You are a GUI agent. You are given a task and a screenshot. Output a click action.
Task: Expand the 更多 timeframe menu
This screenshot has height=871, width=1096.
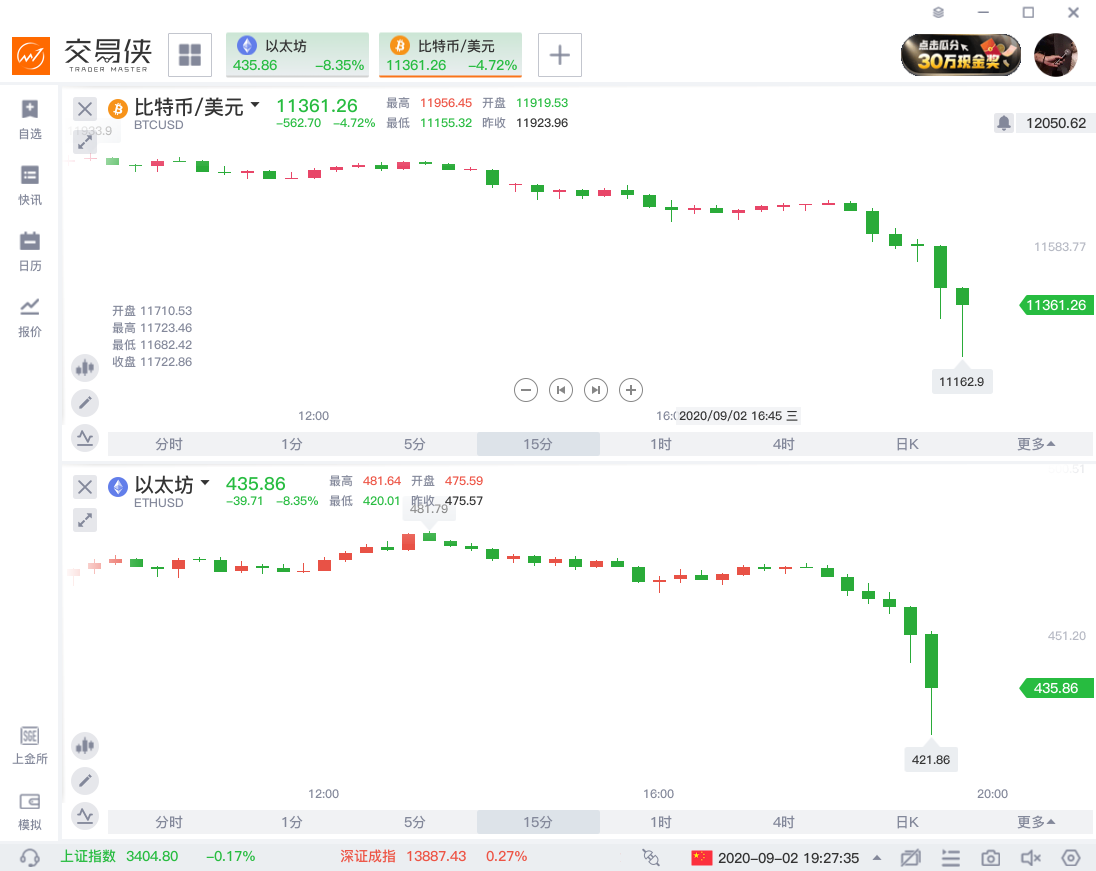click(x=1035, y=443)
